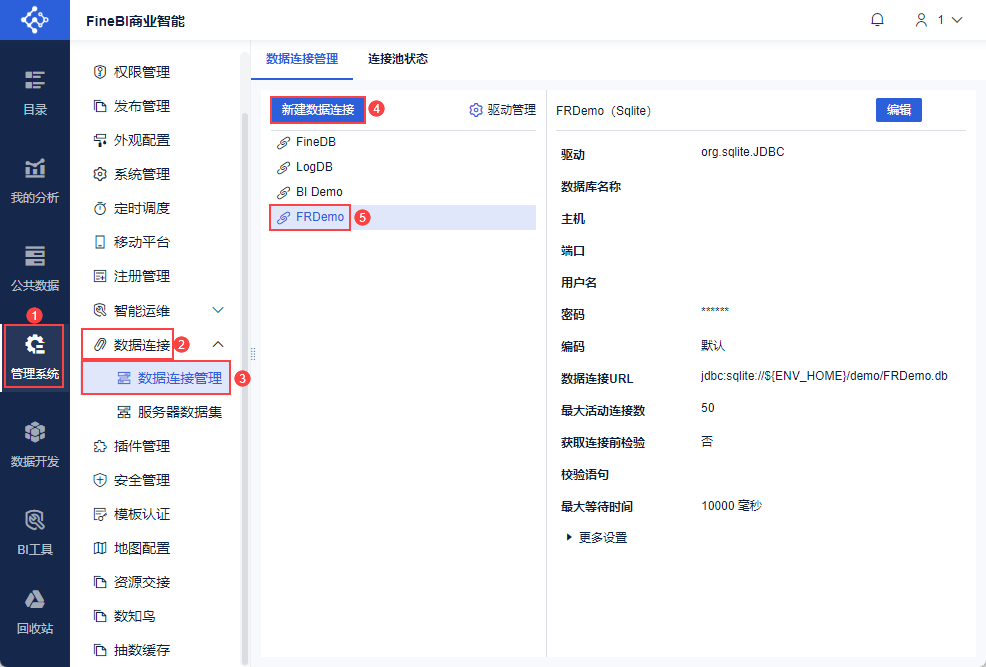
Task: Collapse the 数据连接 chevron
Action: (x=218, y=344)
